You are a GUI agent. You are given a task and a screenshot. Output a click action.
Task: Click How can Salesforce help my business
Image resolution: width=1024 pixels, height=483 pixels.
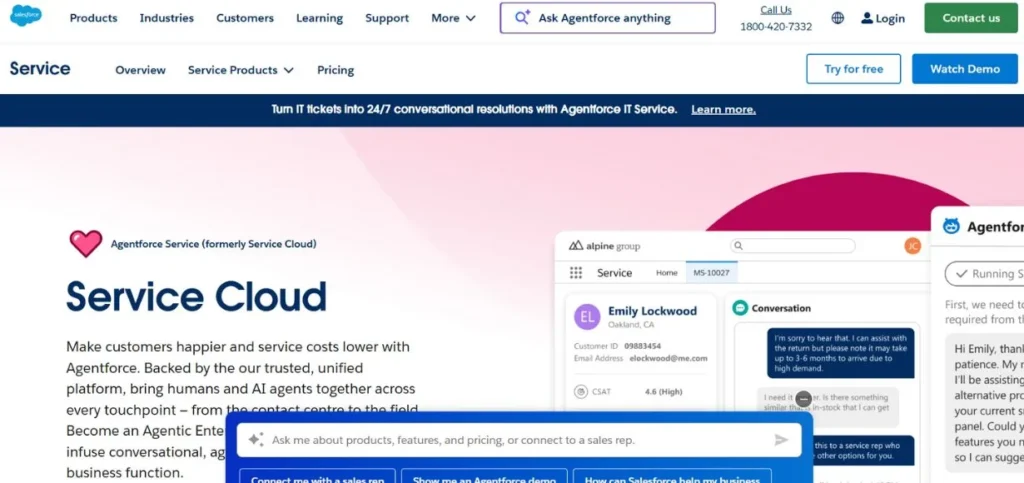click(x=673, y=478)
